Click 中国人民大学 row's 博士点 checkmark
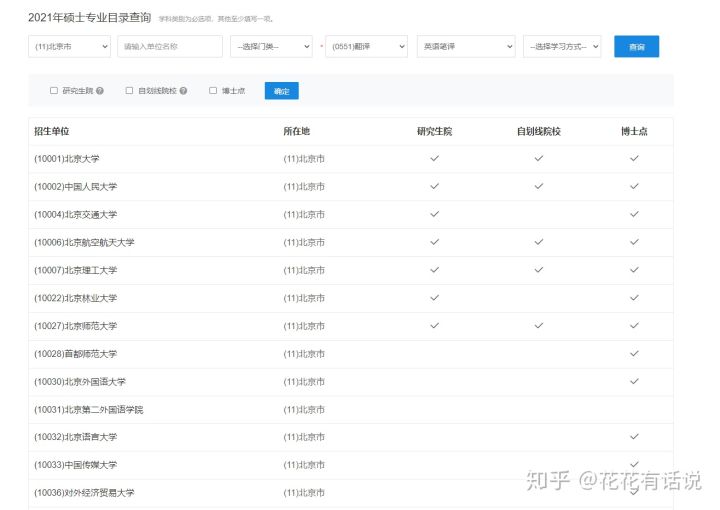 [x=634, y=186]
